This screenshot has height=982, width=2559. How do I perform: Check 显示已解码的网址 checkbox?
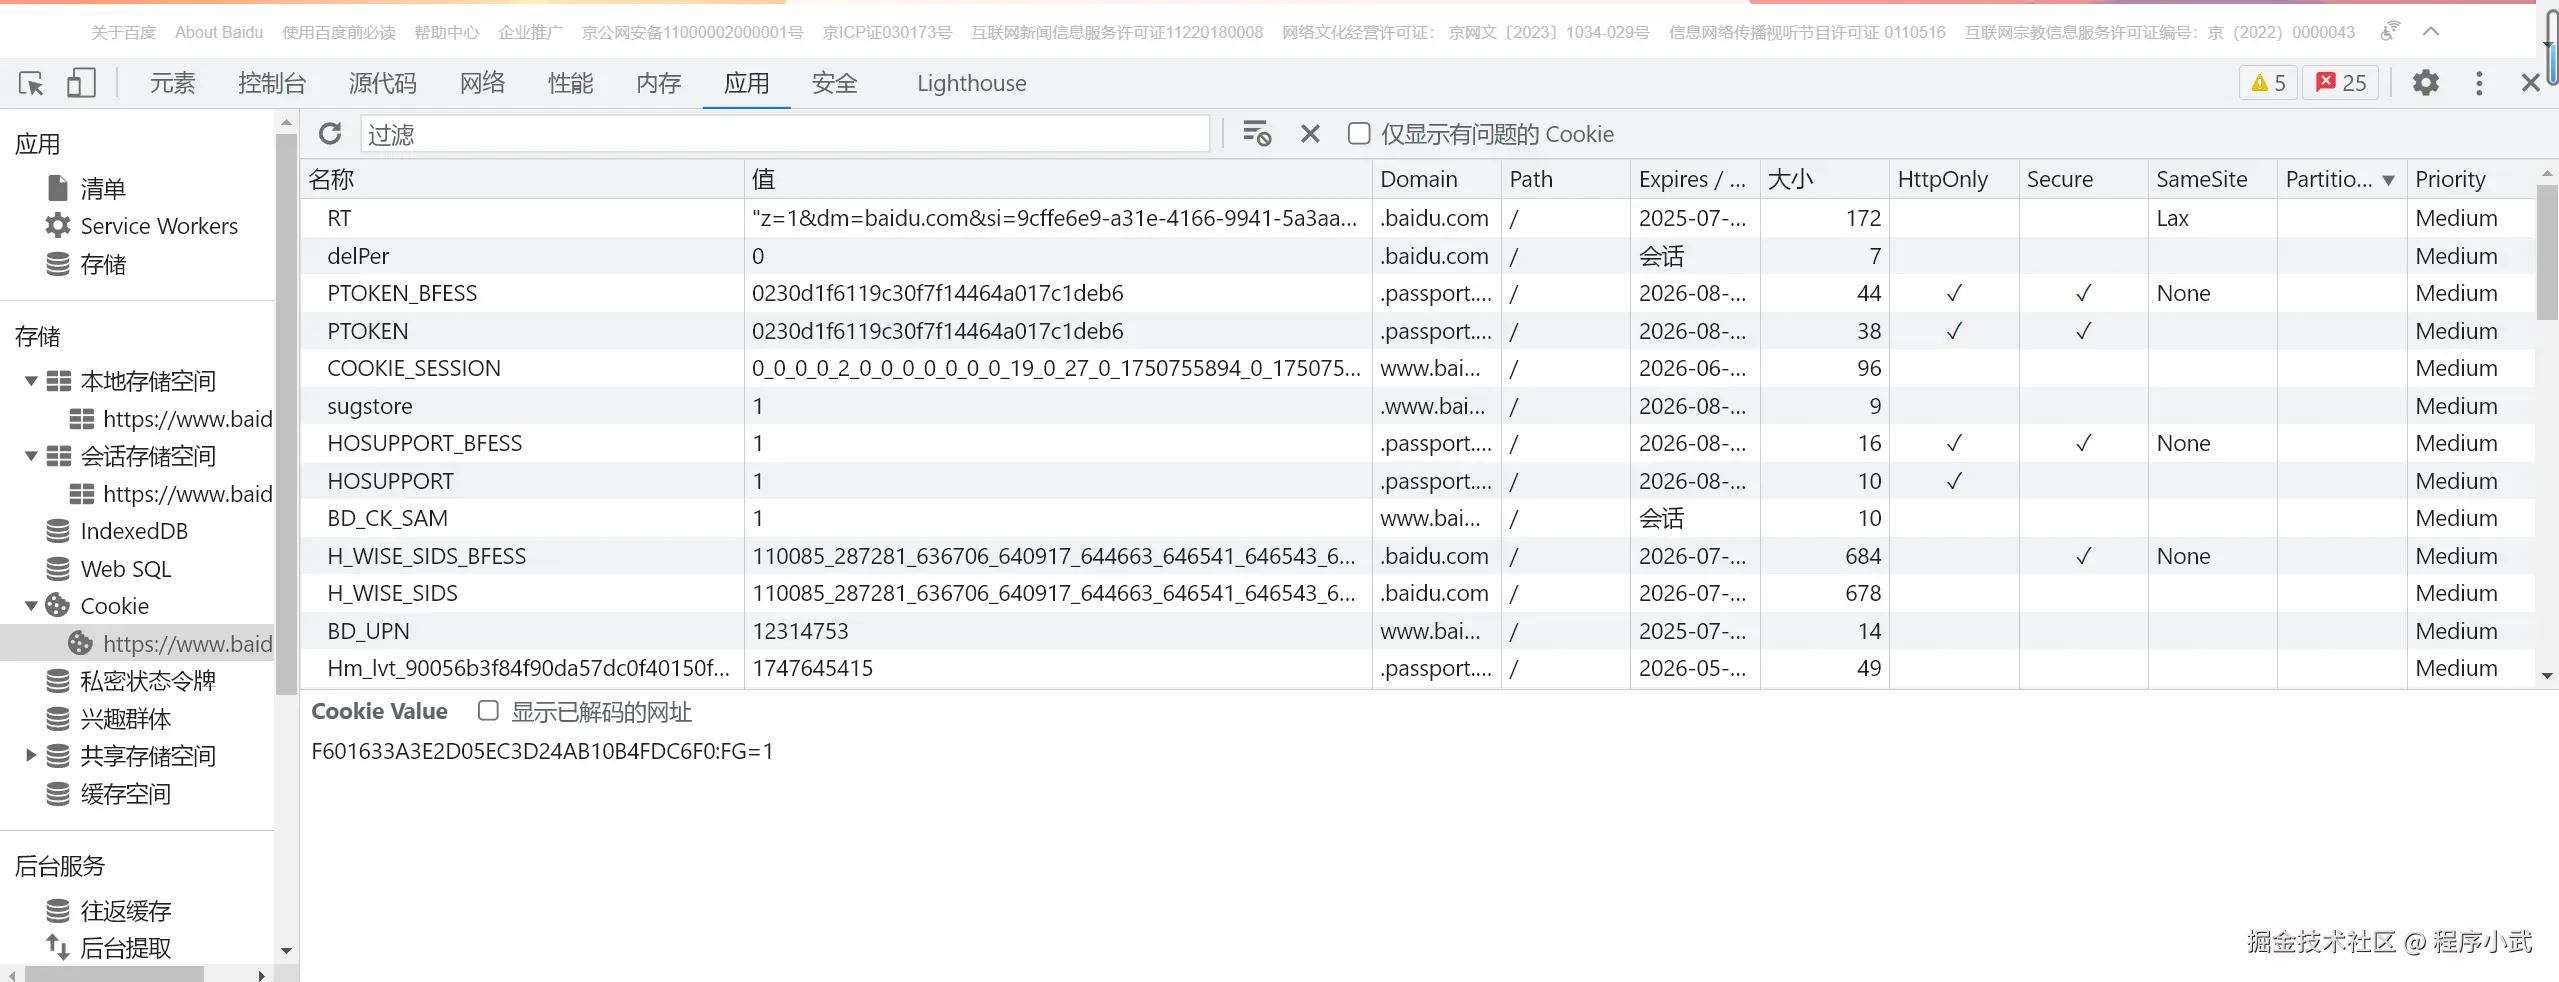pyautogui.click(x=488, y=711)
